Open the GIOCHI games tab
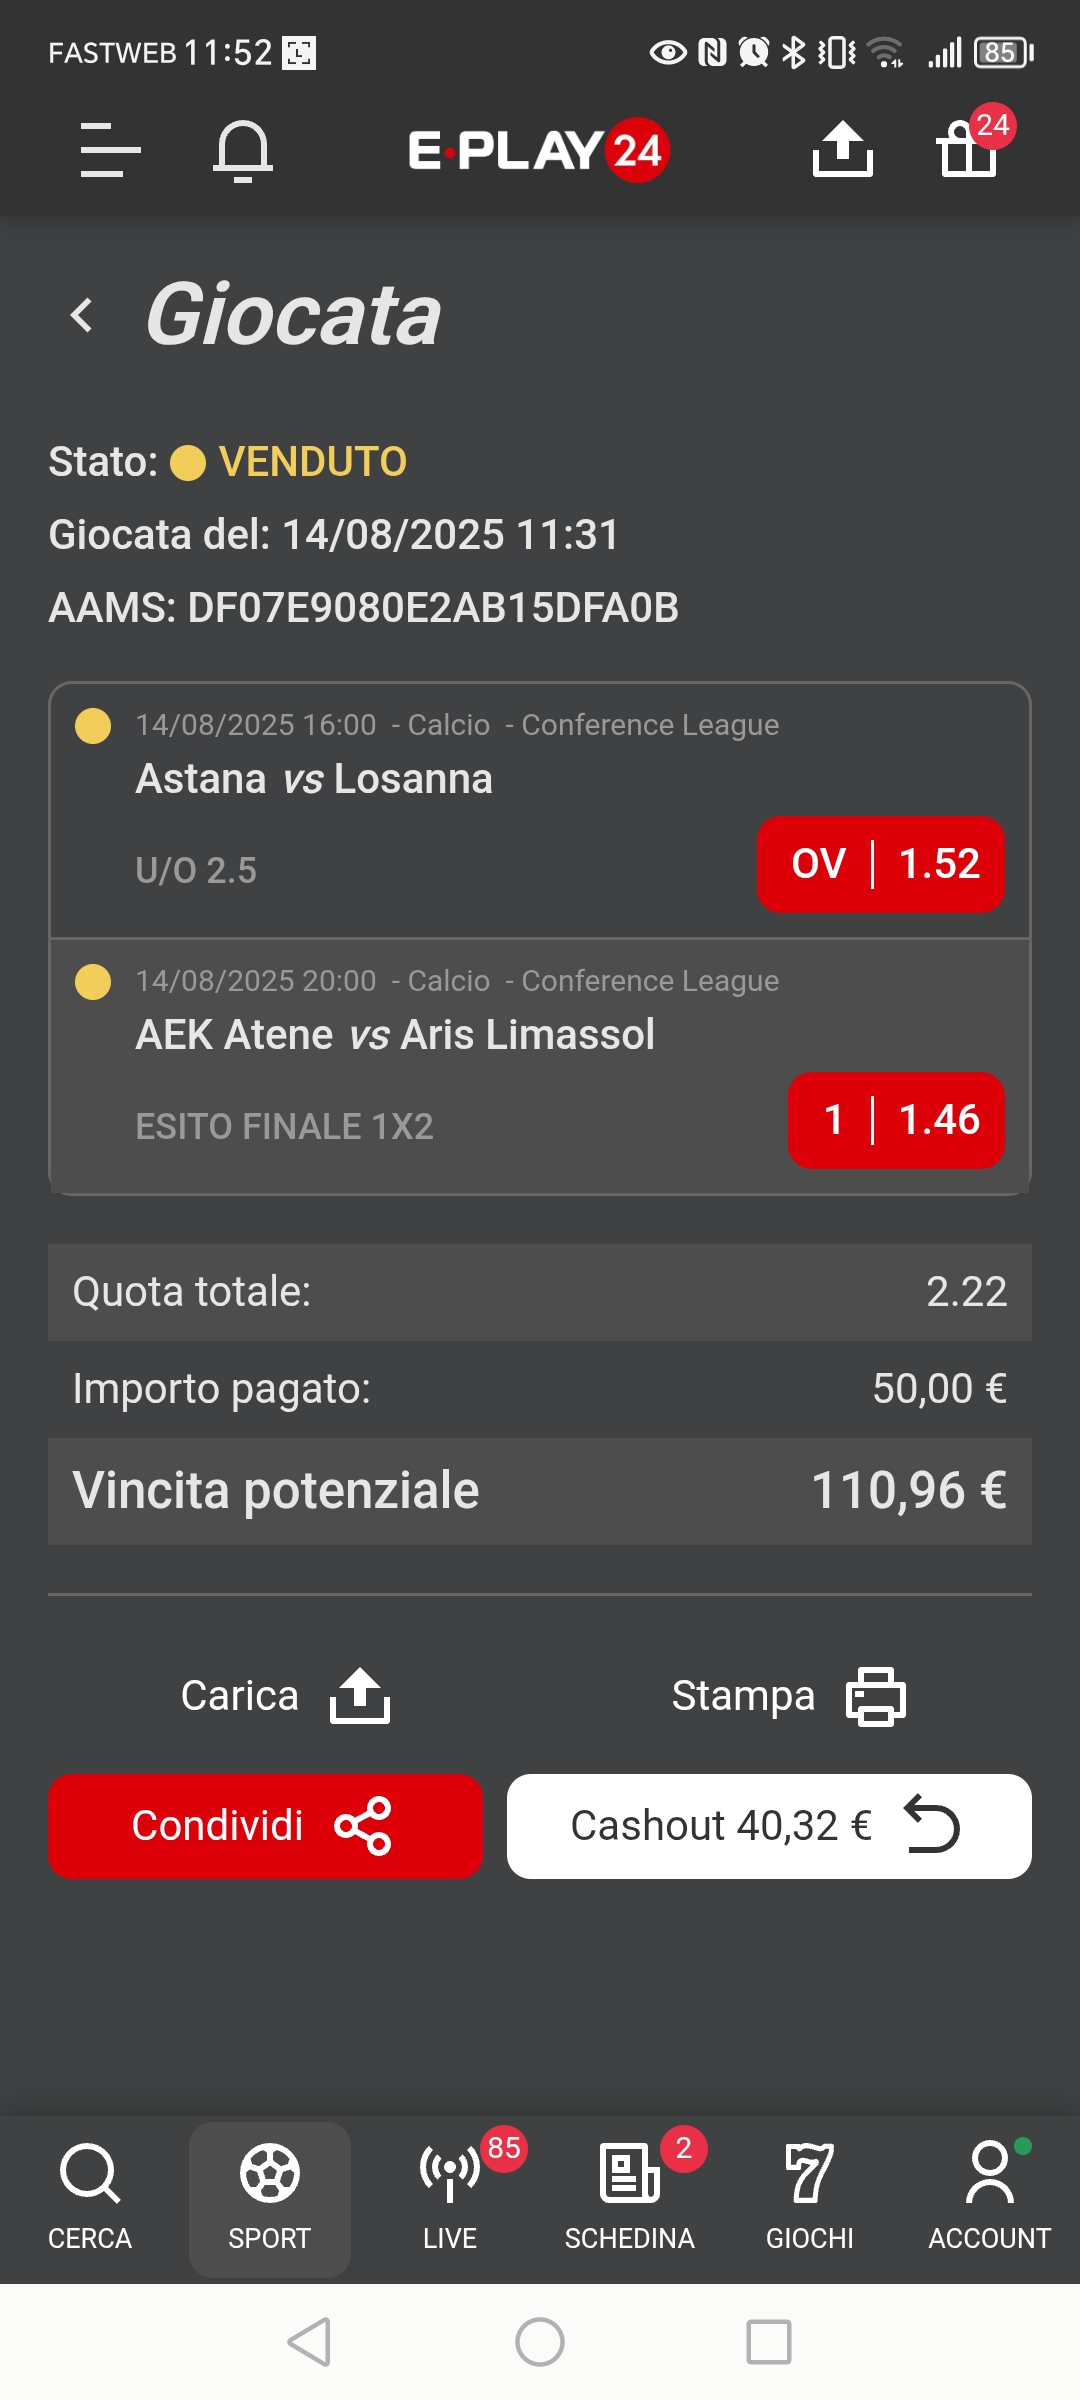Image resolution: width=1080 pixels, height=2400 pixels. 810,2198
